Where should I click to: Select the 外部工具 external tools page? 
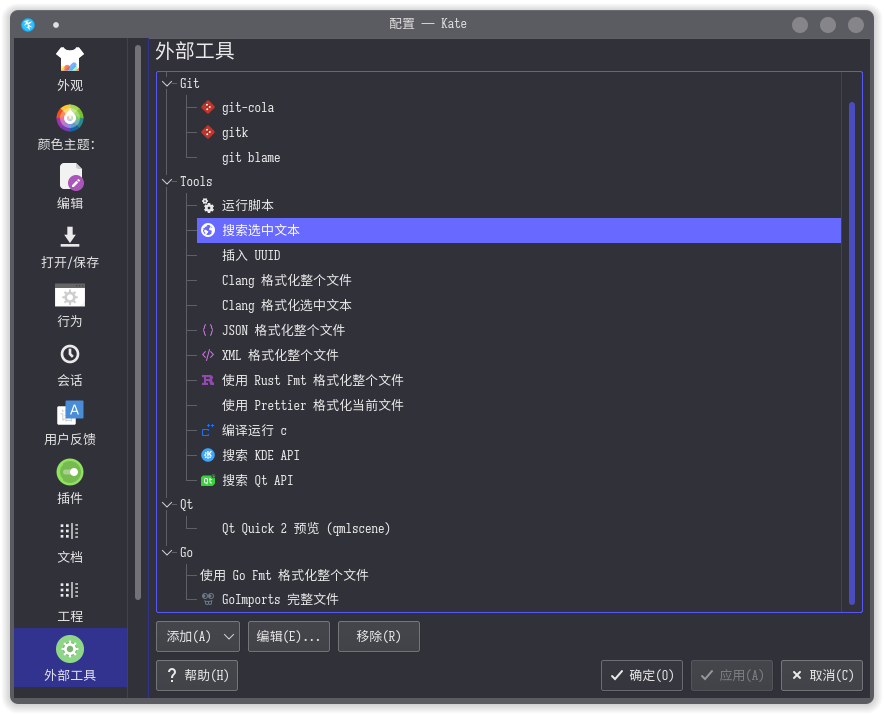[x=70, y=658]
